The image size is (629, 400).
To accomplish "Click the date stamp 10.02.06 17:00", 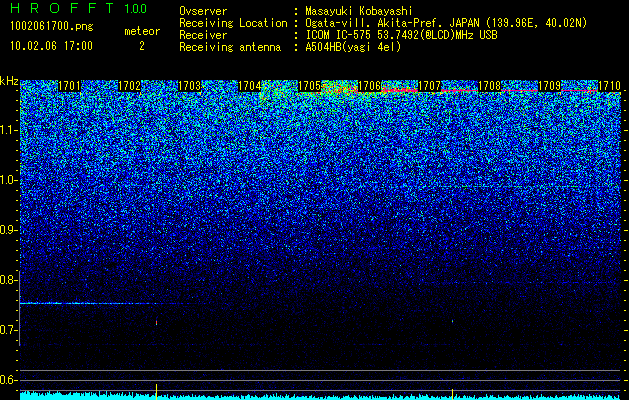I will click(51, 46).
